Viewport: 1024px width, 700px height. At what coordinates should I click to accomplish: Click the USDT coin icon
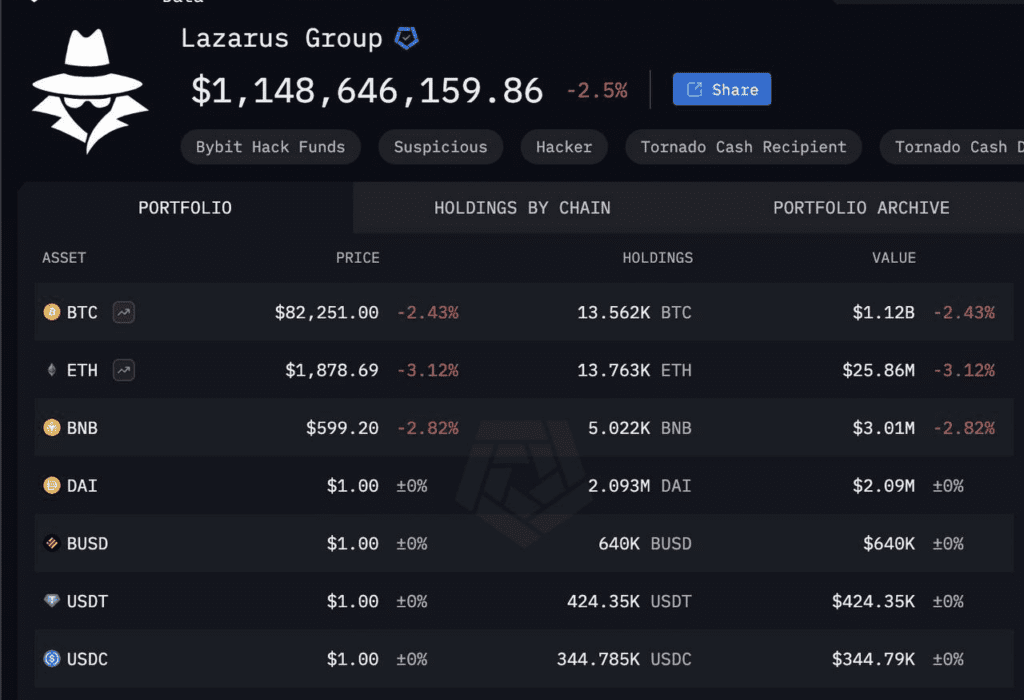coord(52,601)
